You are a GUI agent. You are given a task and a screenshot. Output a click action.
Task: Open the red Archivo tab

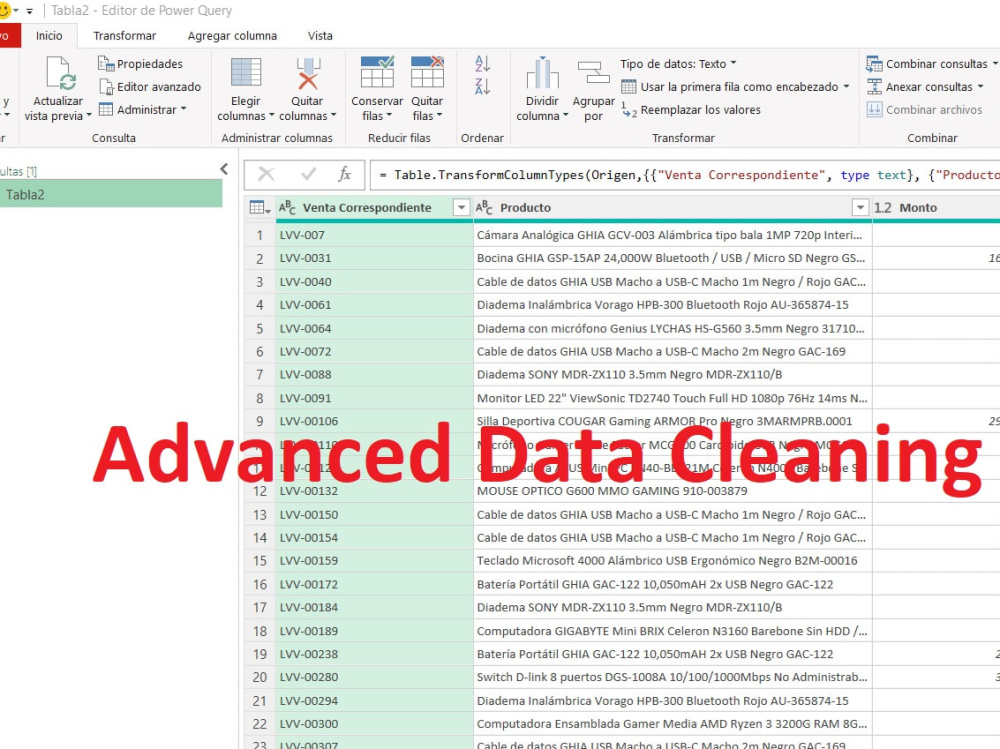8,36
